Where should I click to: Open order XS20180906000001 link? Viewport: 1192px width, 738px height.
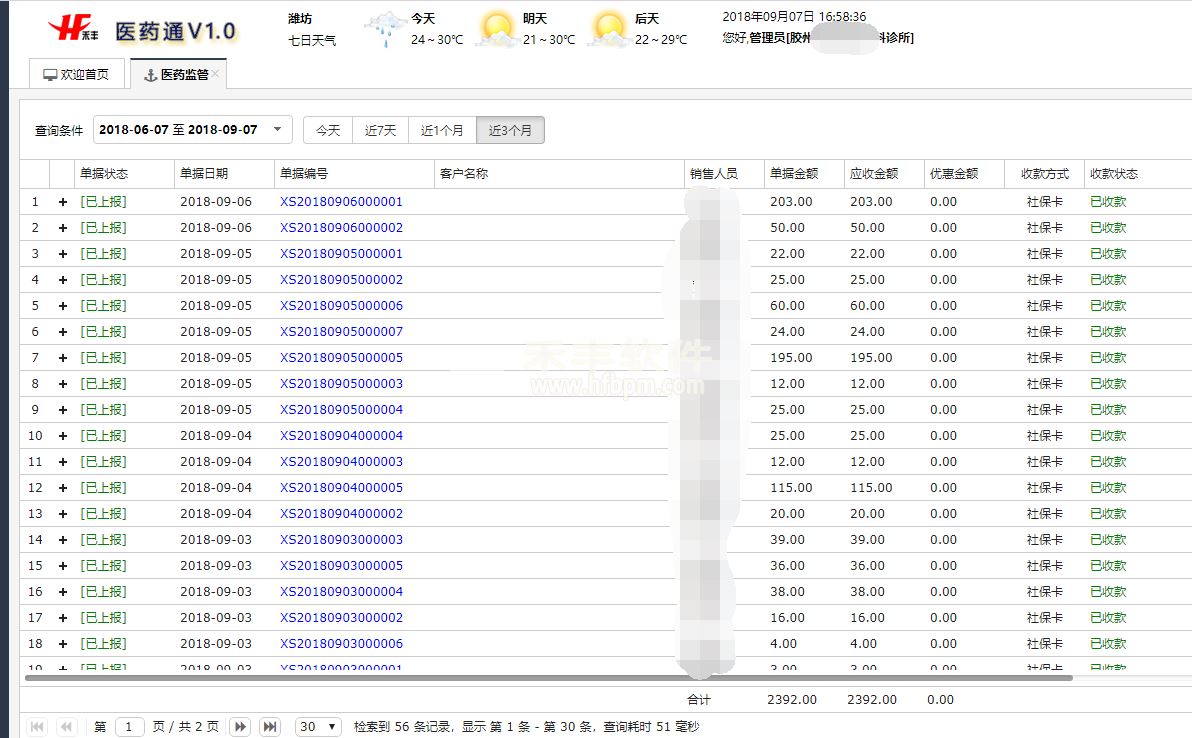click(341, 202)
